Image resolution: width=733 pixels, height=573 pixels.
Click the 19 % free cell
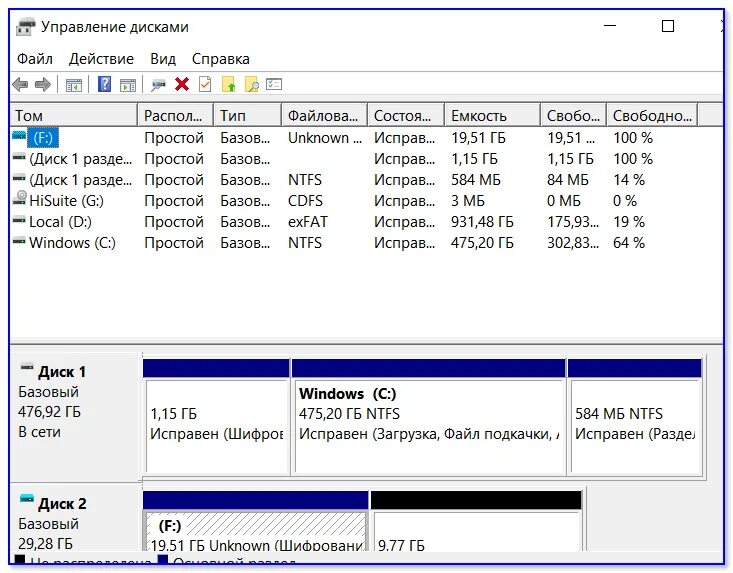coord(629,222)
